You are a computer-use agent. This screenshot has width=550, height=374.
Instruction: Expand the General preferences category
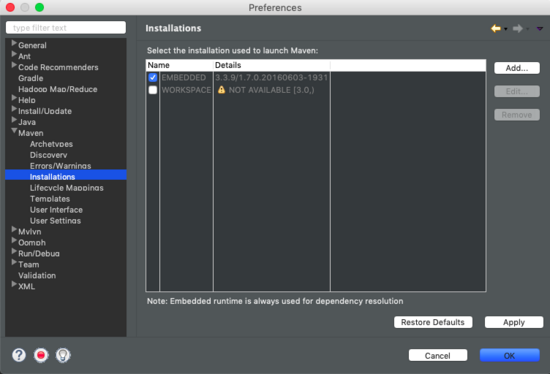click(x=14, y=43)
